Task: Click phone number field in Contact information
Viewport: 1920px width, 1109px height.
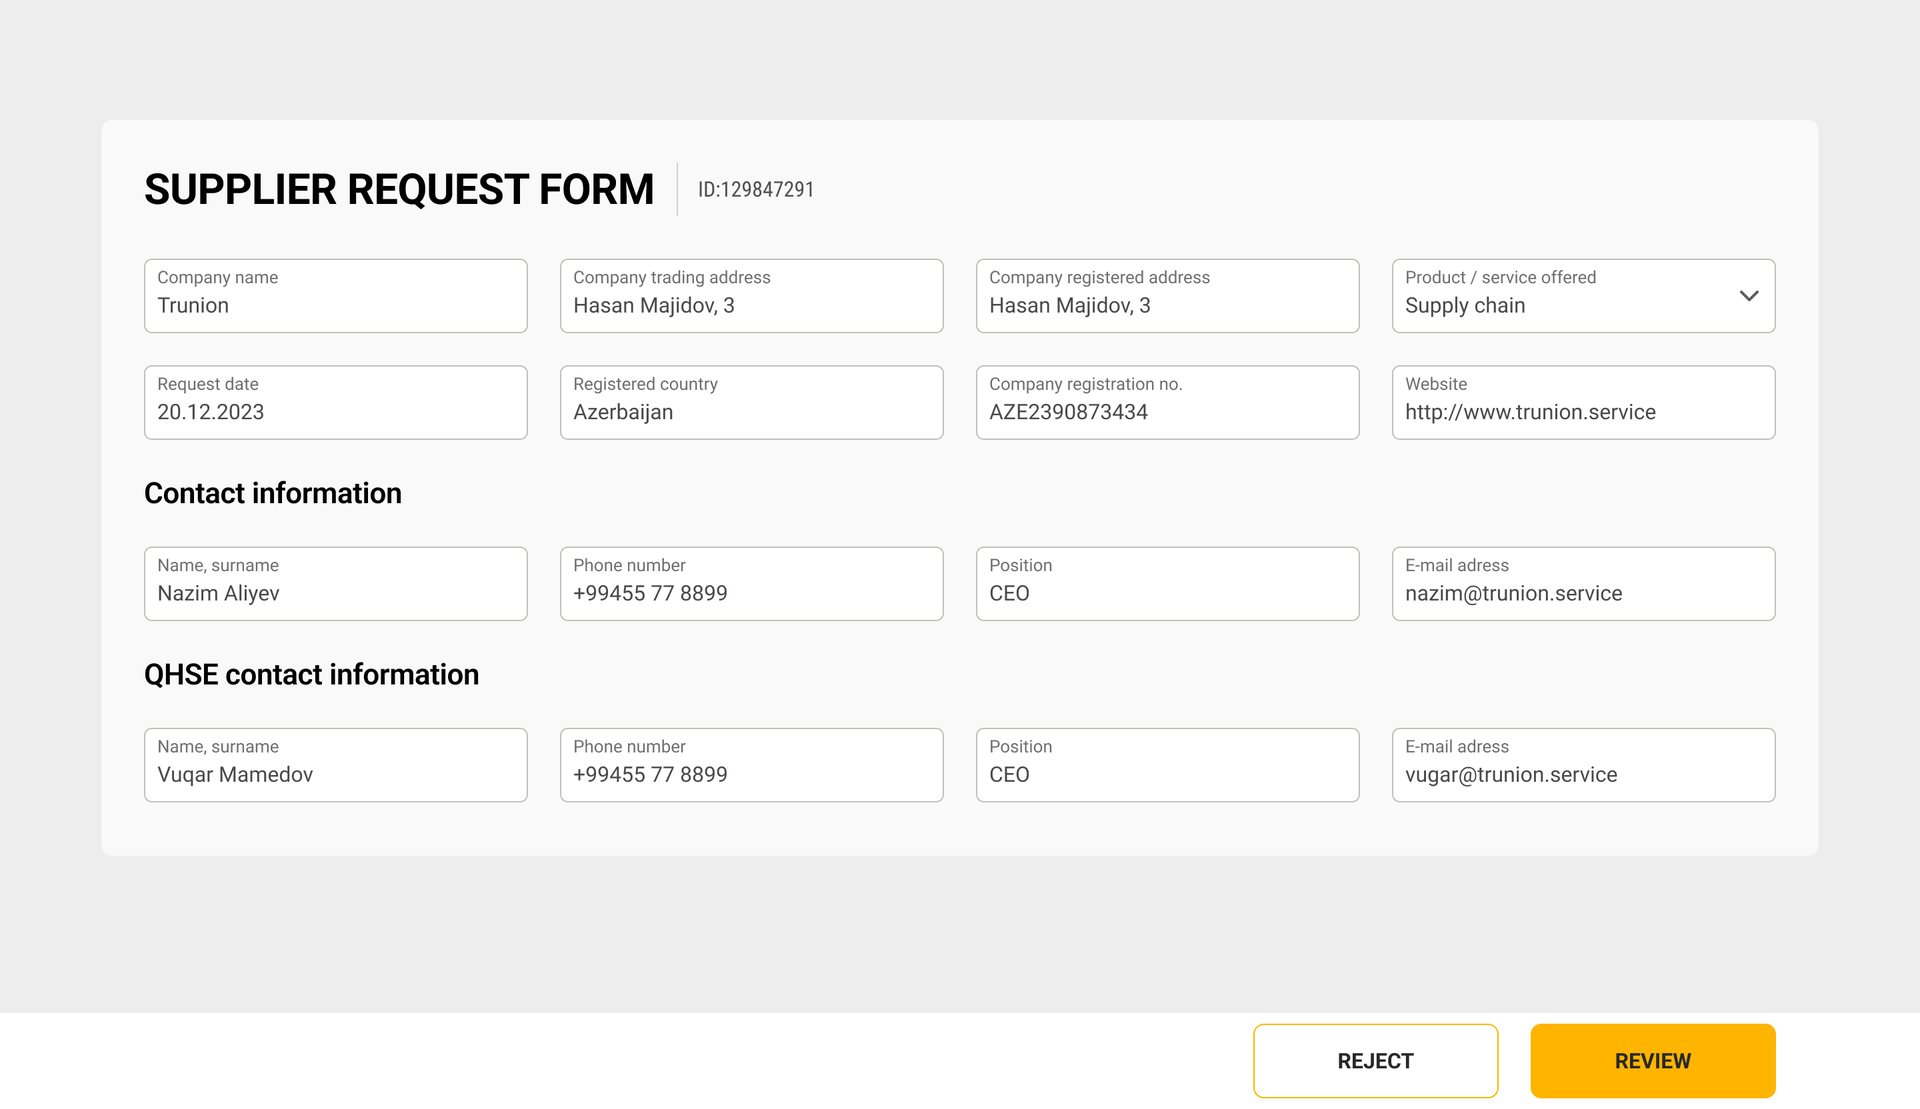Action: [x=751, y=584]
